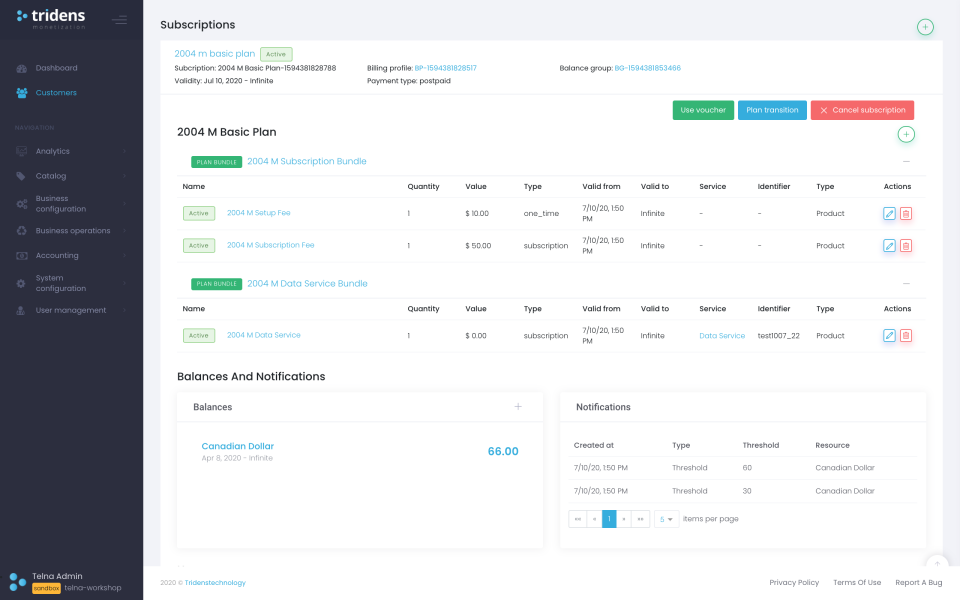Open the Canadian Dollar balance link

click(x=237, y=446)
